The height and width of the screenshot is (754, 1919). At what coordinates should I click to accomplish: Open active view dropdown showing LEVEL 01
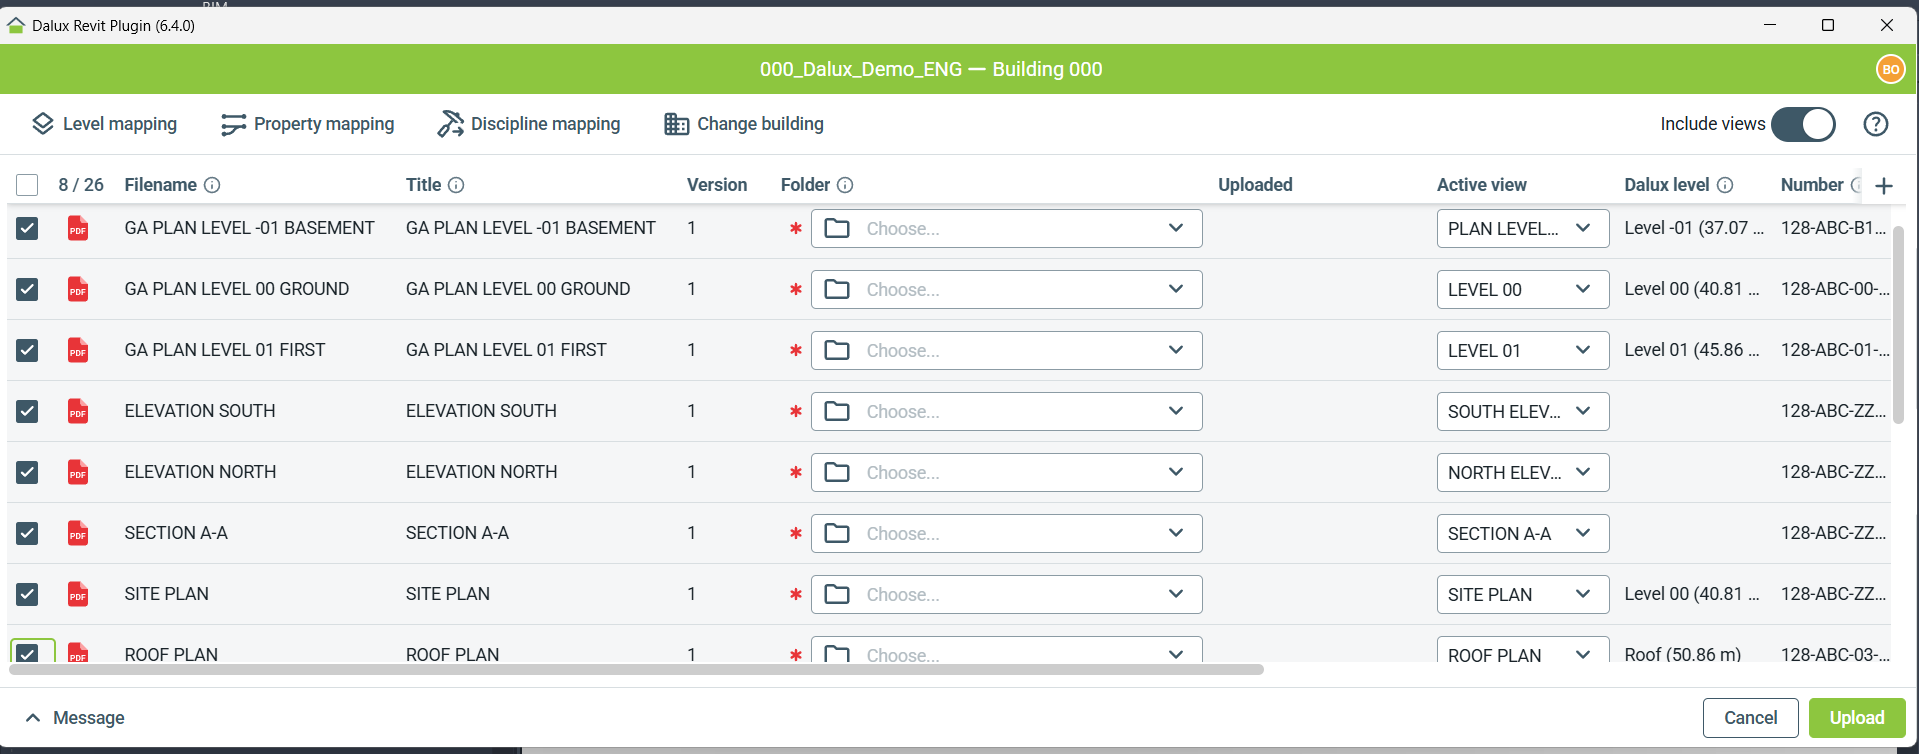click(x=1521, y=350)
